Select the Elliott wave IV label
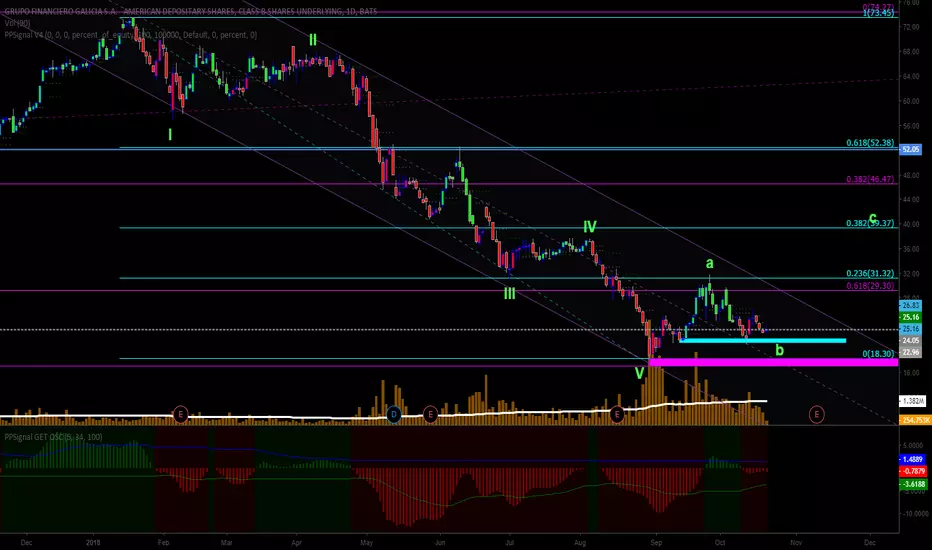Image resolution: width=932 pixels, height=550 pixels. (x=589, y=227)
